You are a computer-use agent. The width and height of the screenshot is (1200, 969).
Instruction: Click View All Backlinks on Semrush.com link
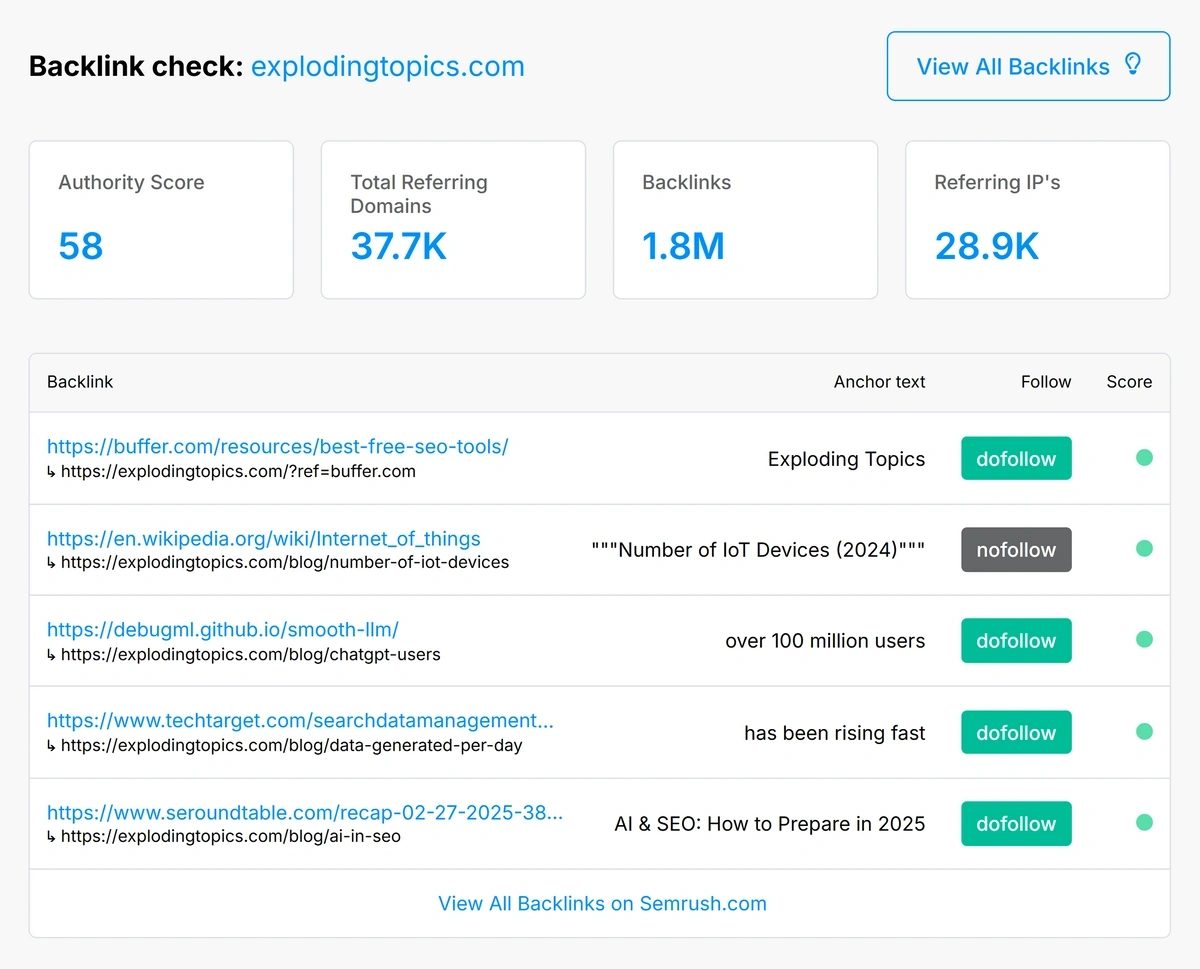click(x=602, y=903)
